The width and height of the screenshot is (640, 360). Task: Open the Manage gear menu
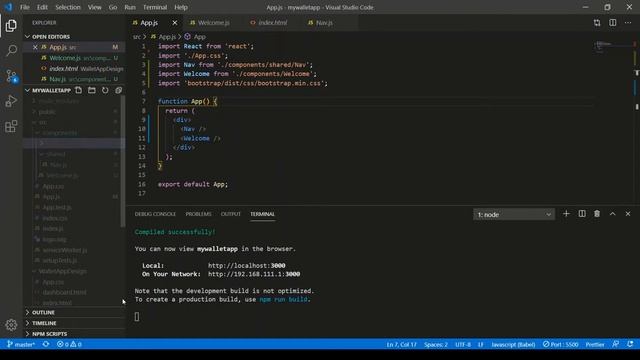(x=11, y=325)
